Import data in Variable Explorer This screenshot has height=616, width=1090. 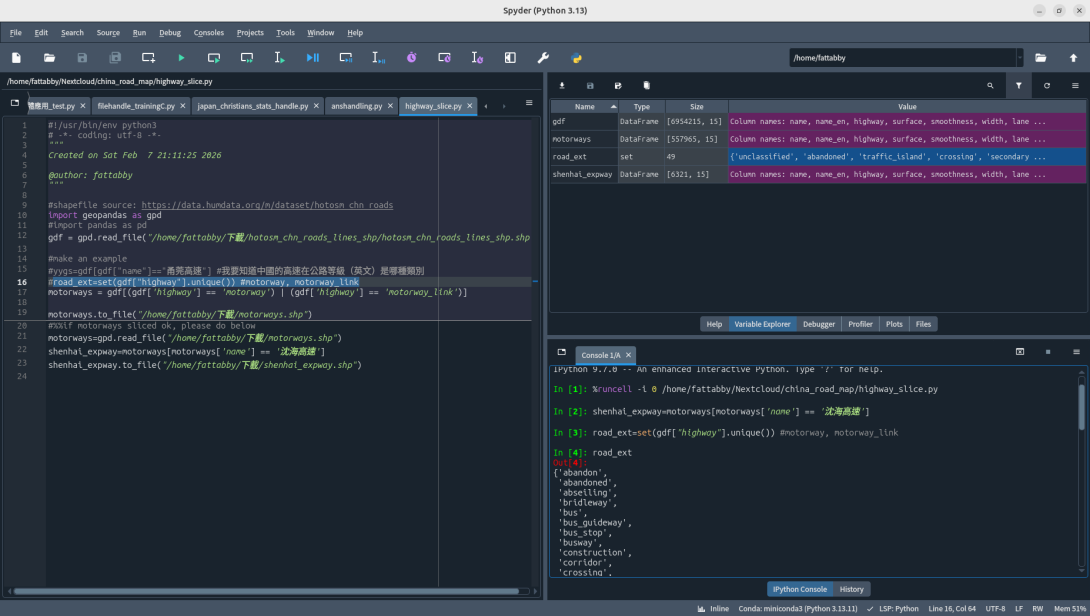pos(562,86)
